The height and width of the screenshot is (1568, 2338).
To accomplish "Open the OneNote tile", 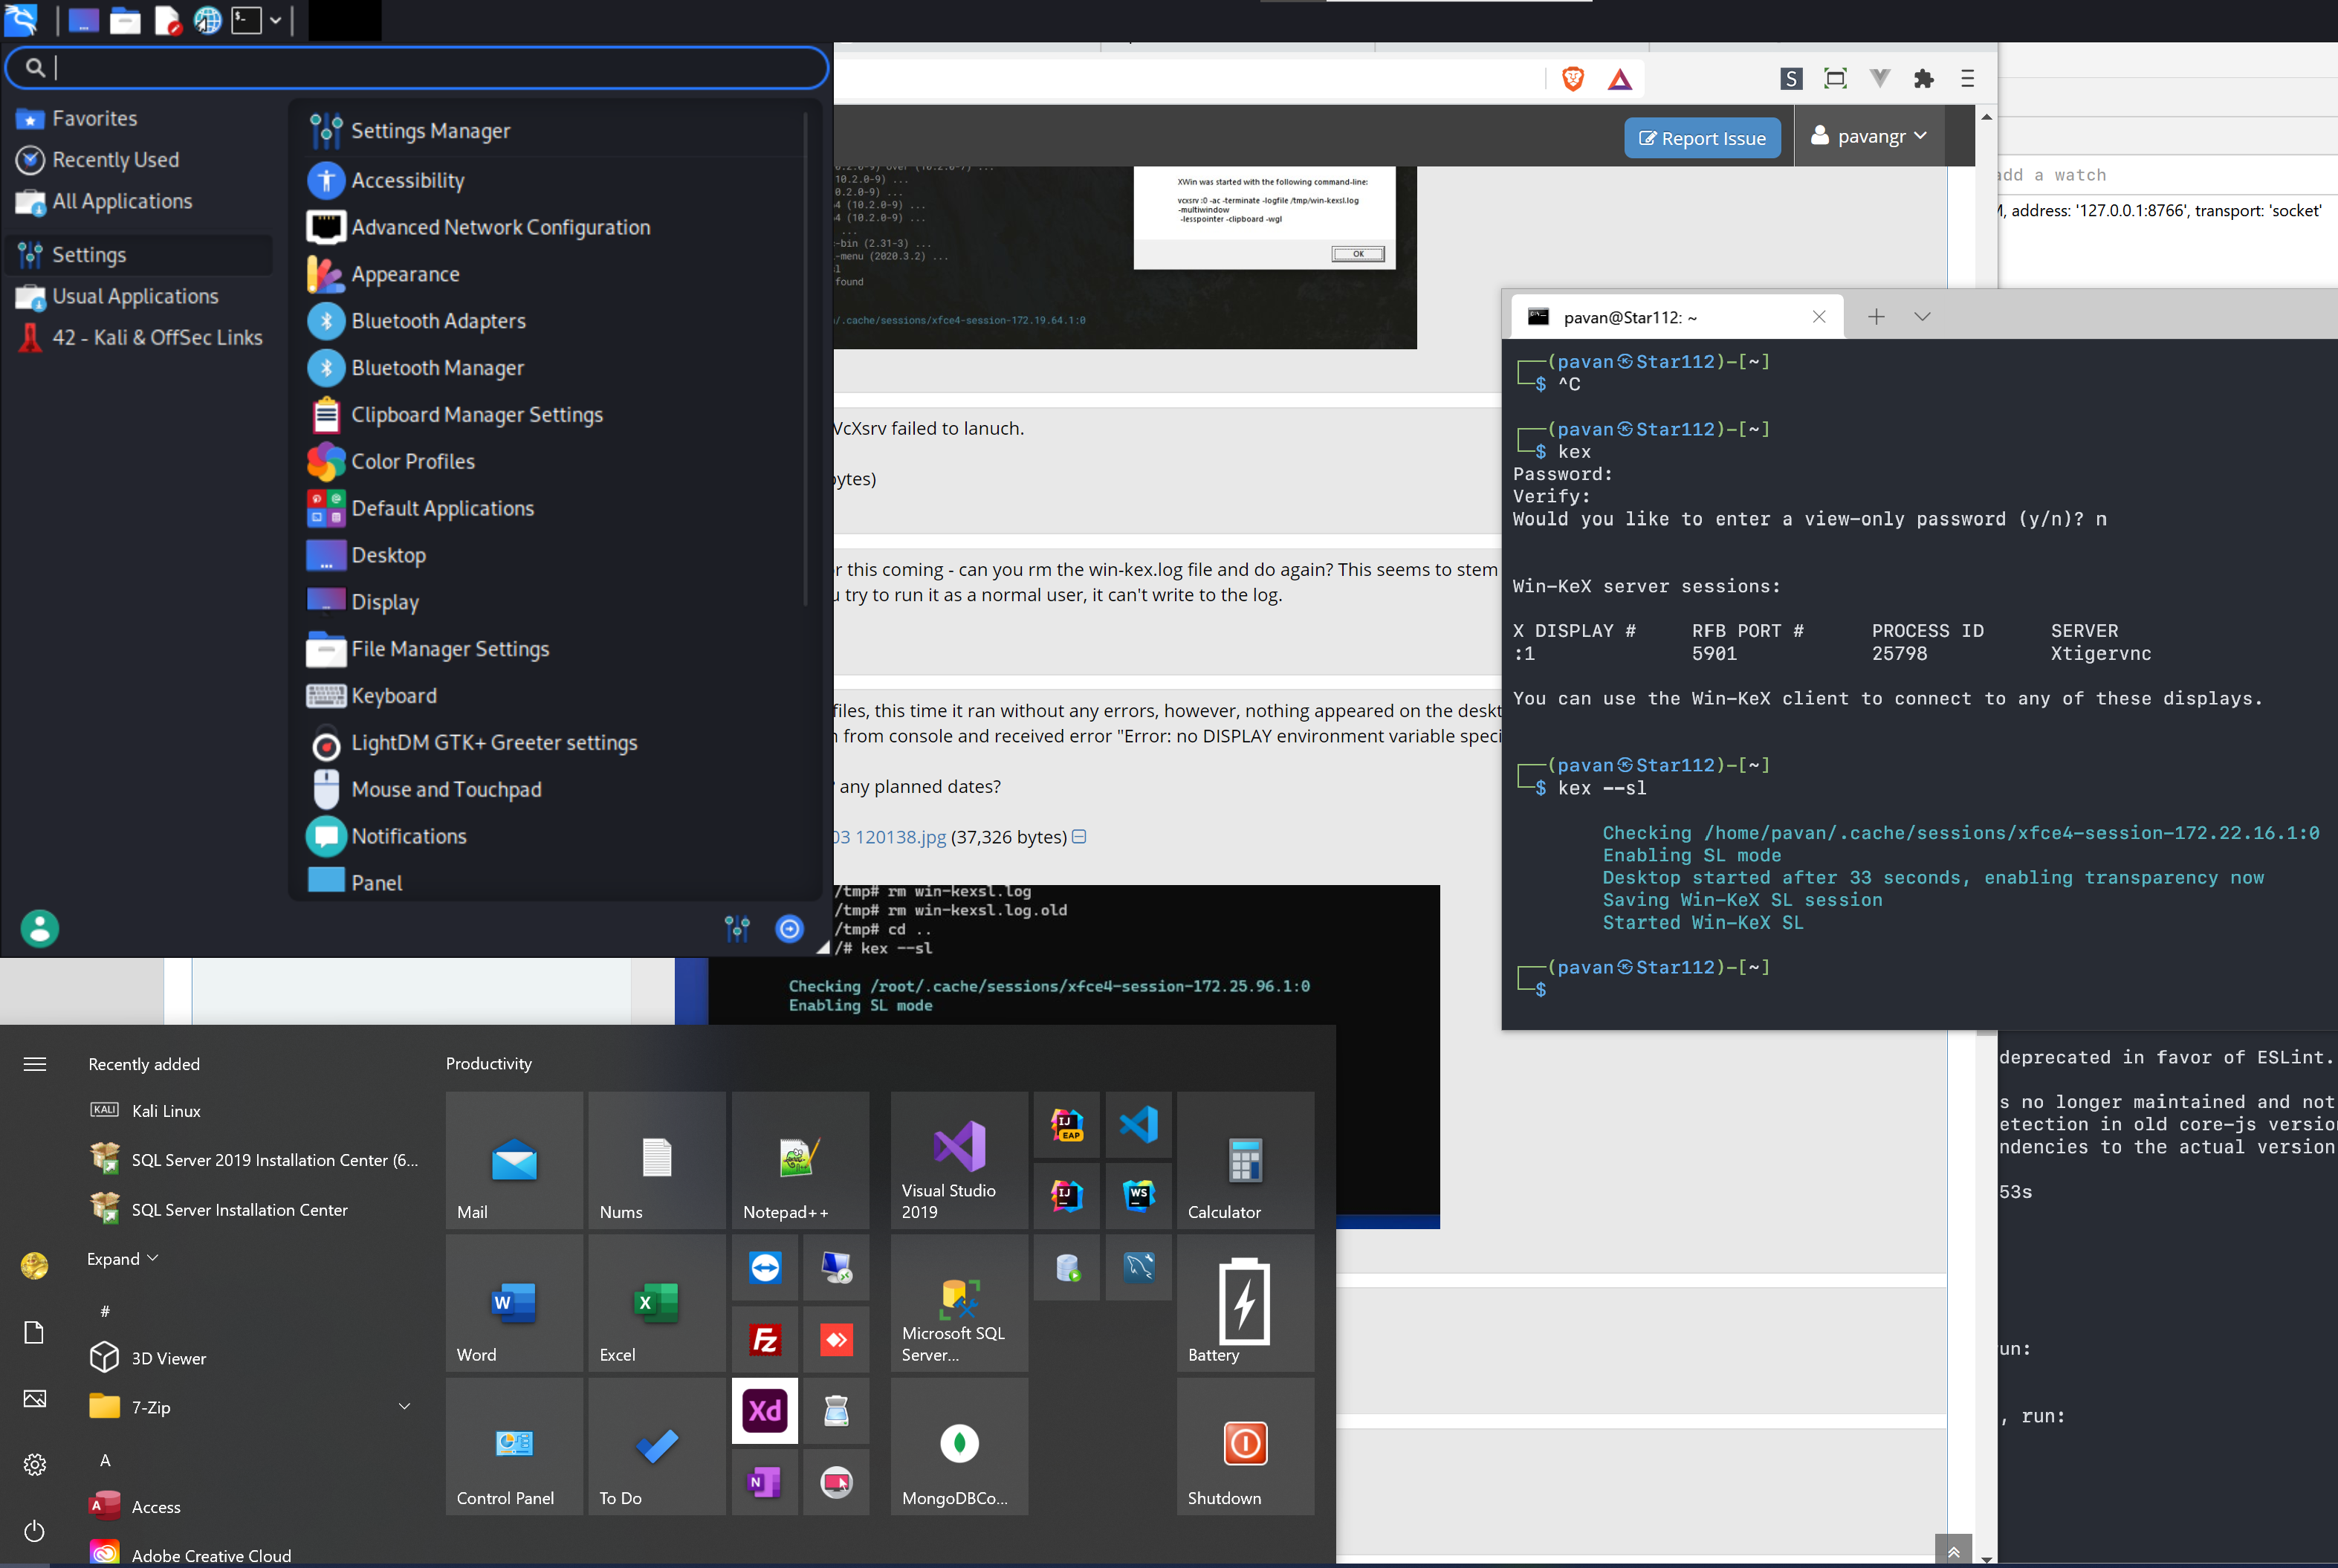I will coord(765,1482).
